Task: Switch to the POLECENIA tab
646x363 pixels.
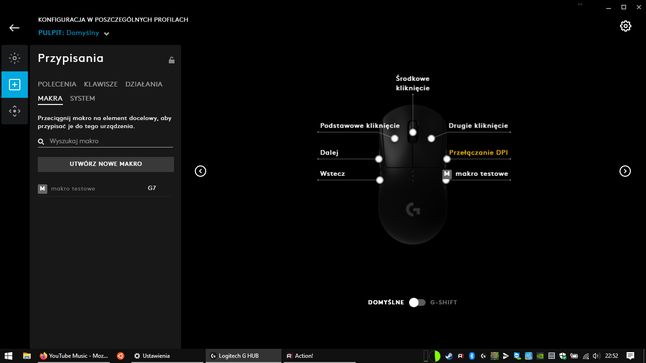Action: 57,84
